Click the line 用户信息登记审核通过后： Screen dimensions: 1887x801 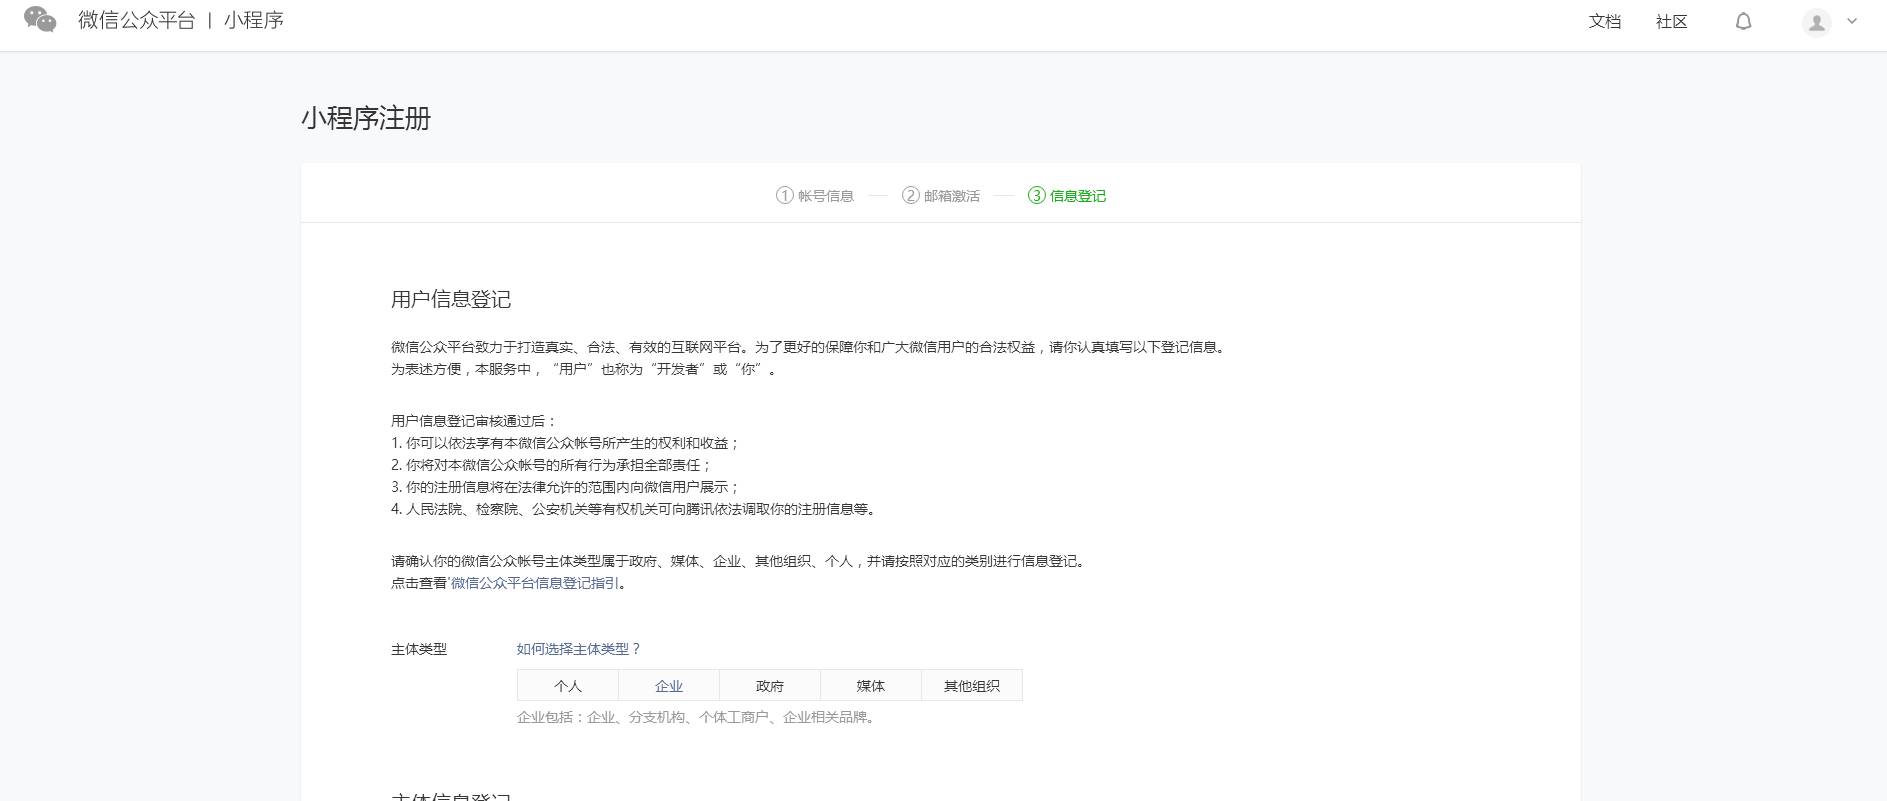(474, 421)
